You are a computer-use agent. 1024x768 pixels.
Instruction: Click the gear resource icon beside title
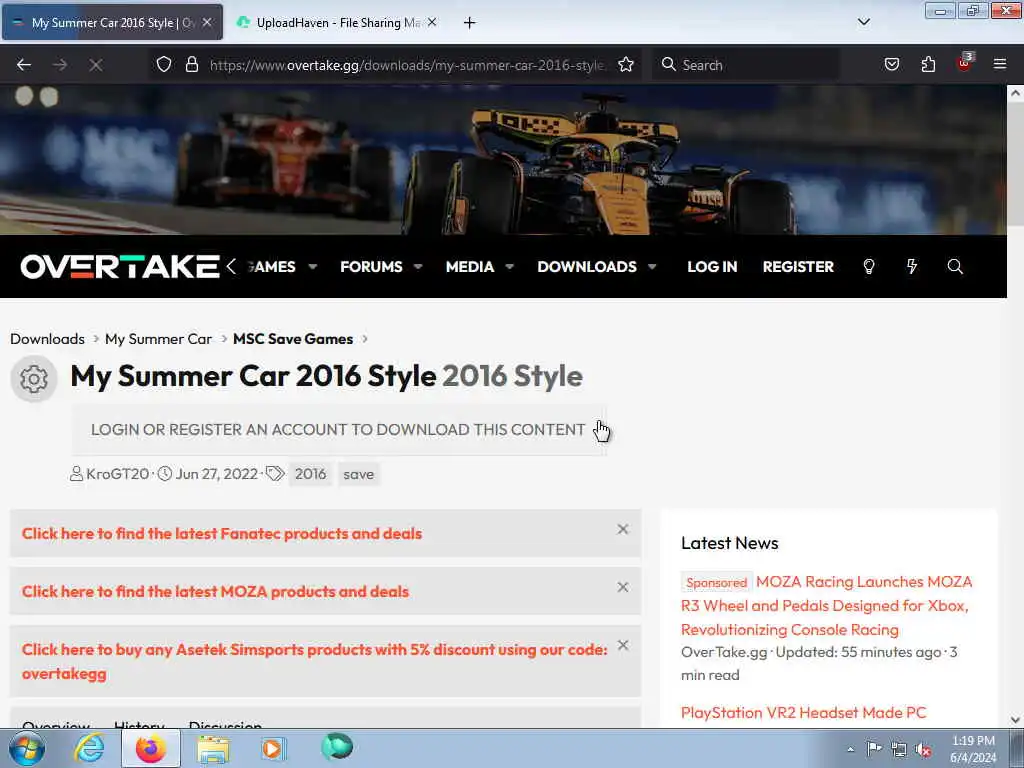pos(34,379)
